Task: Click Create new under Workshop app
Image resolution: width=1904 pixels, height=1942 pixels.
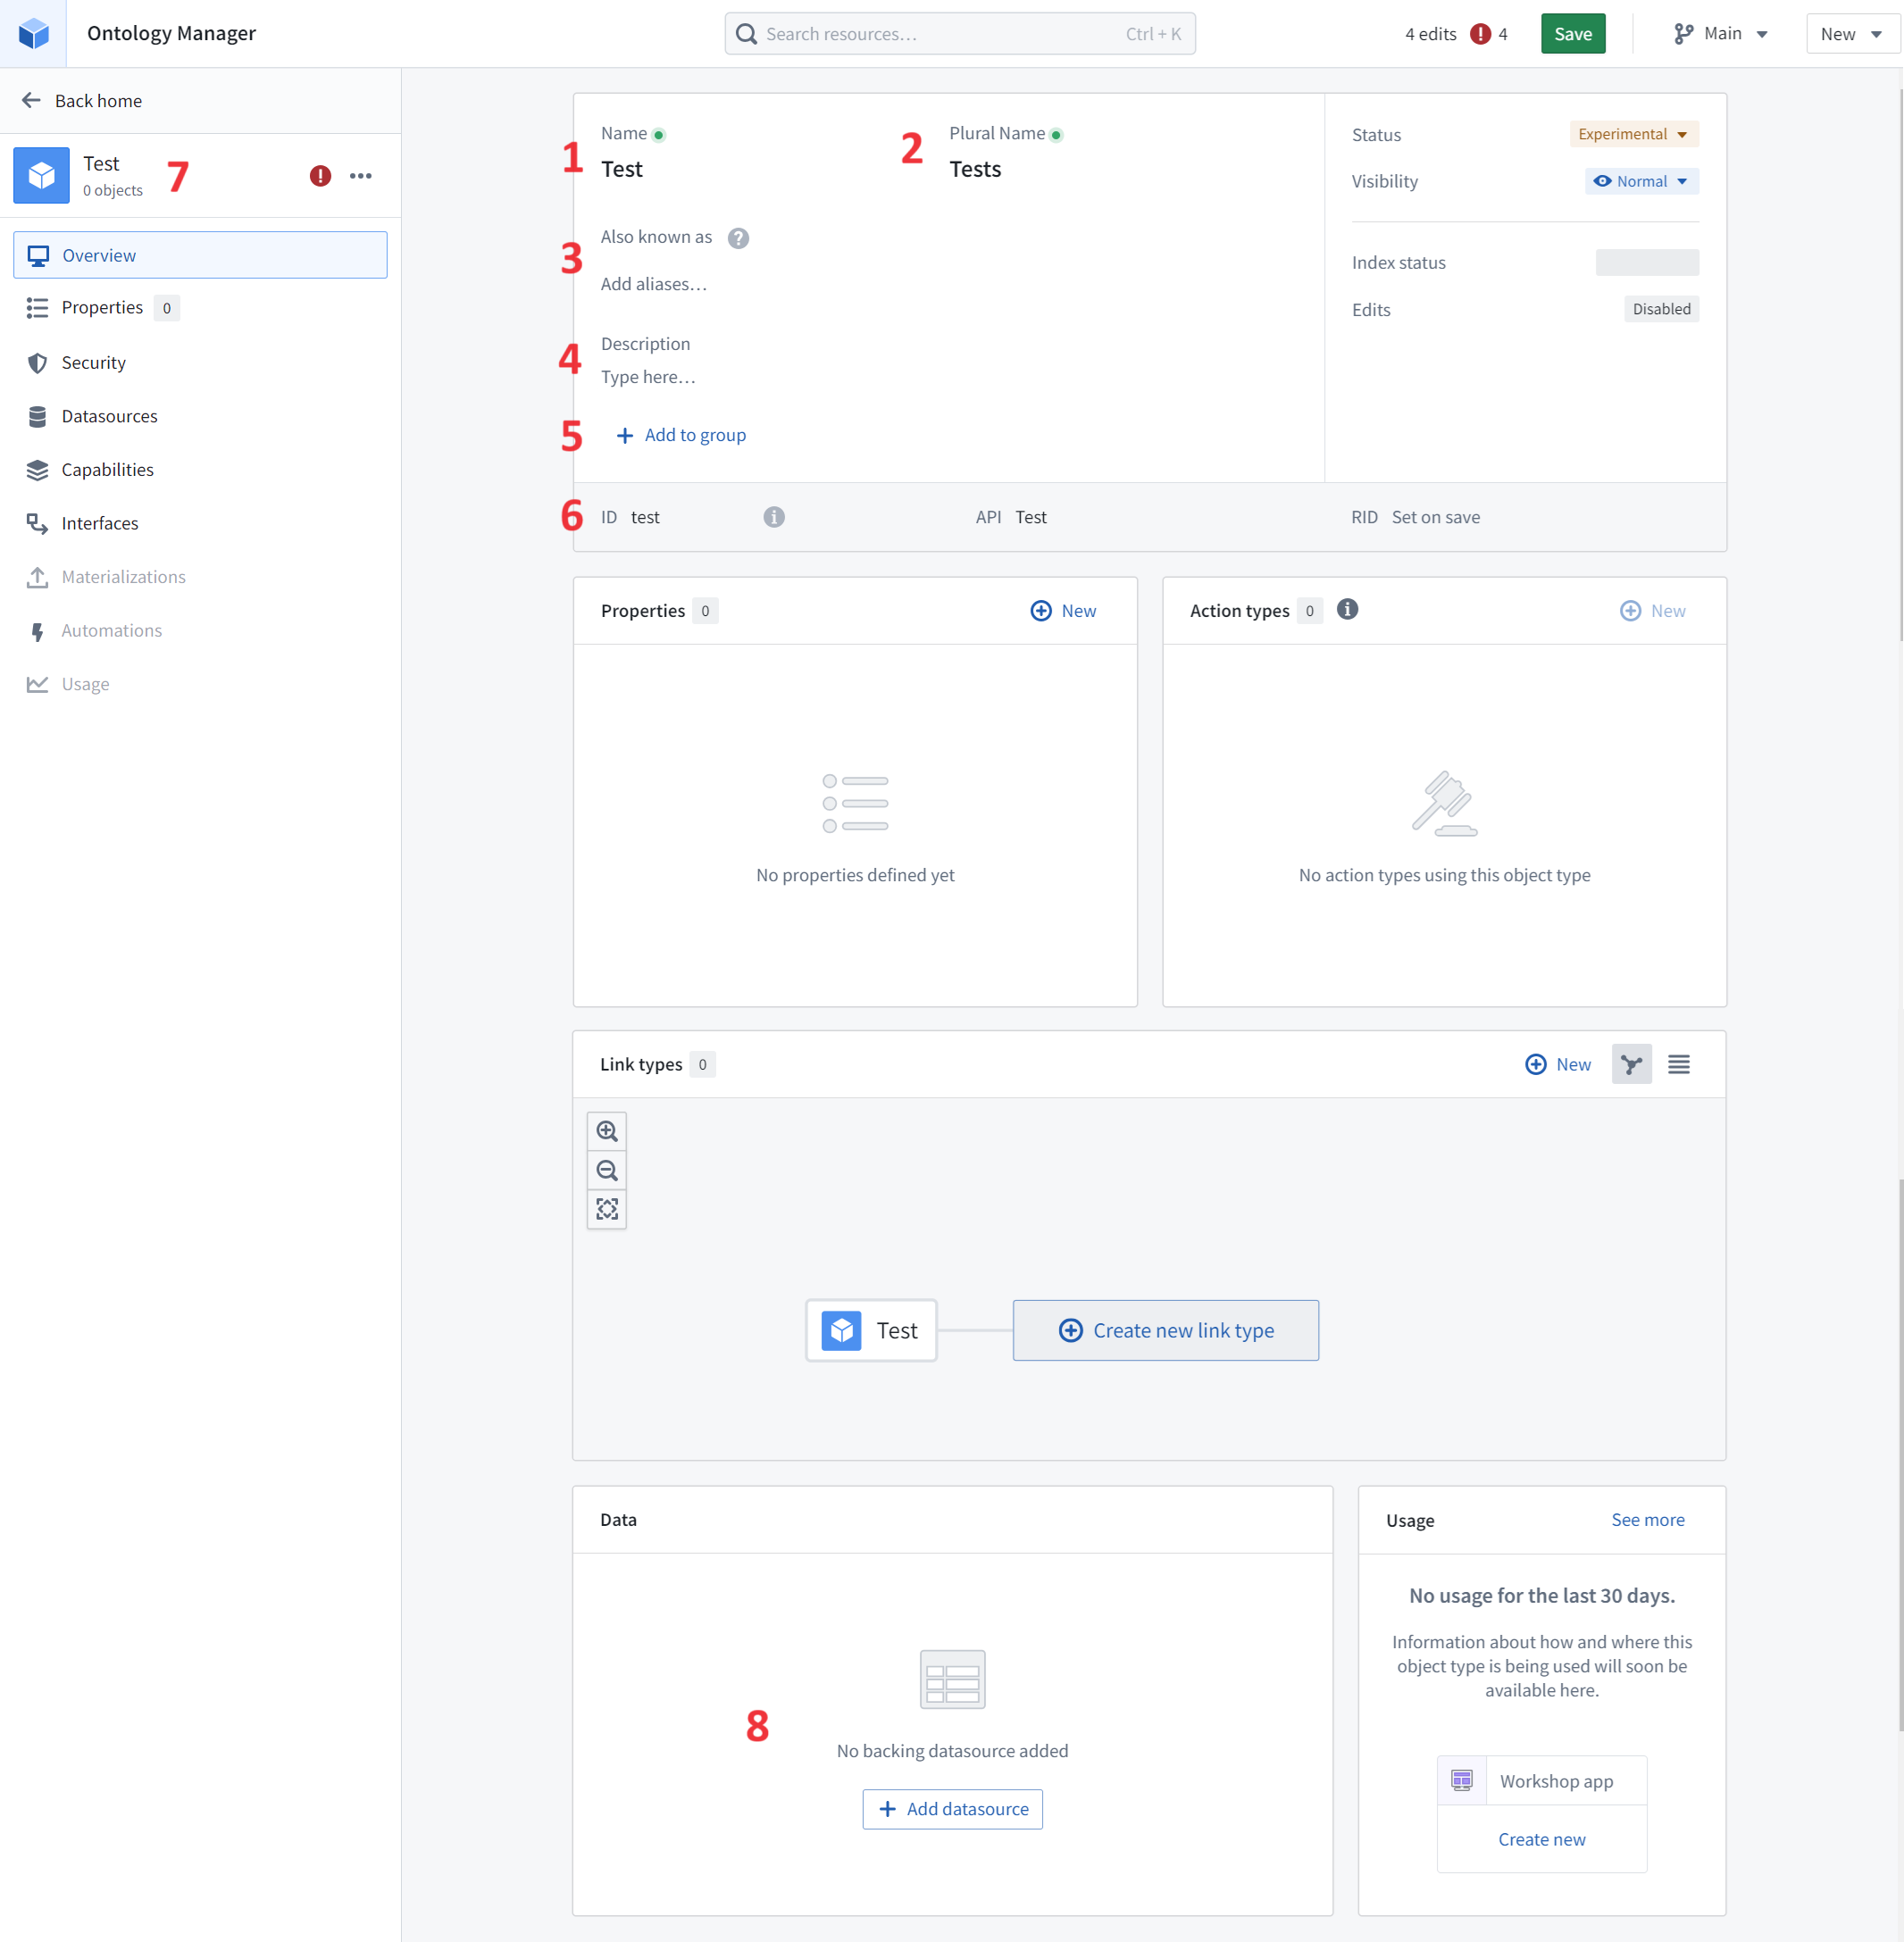Action: click(1541, 1839)
